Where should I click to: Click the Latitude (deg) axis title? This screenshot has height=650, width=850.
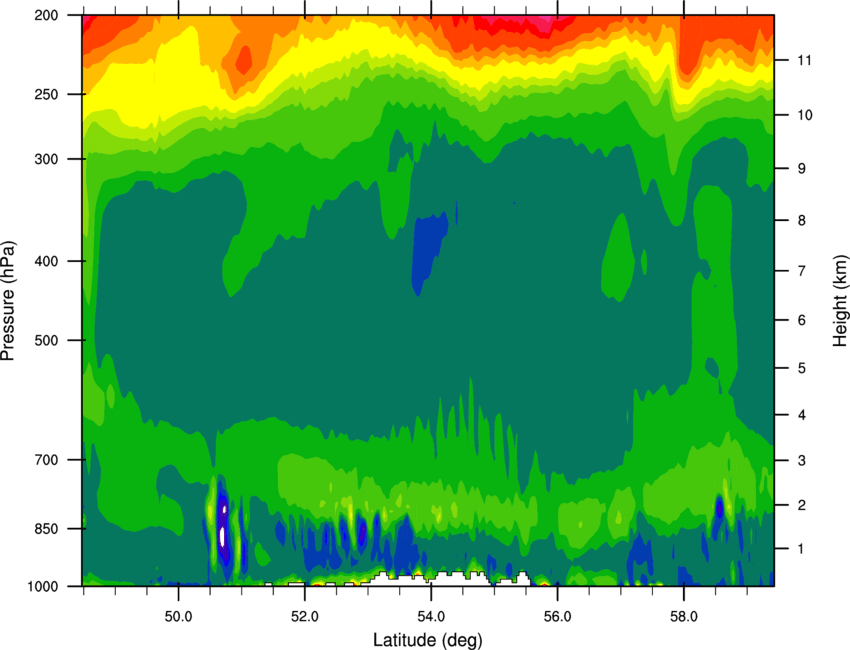(x=428, y=640)
